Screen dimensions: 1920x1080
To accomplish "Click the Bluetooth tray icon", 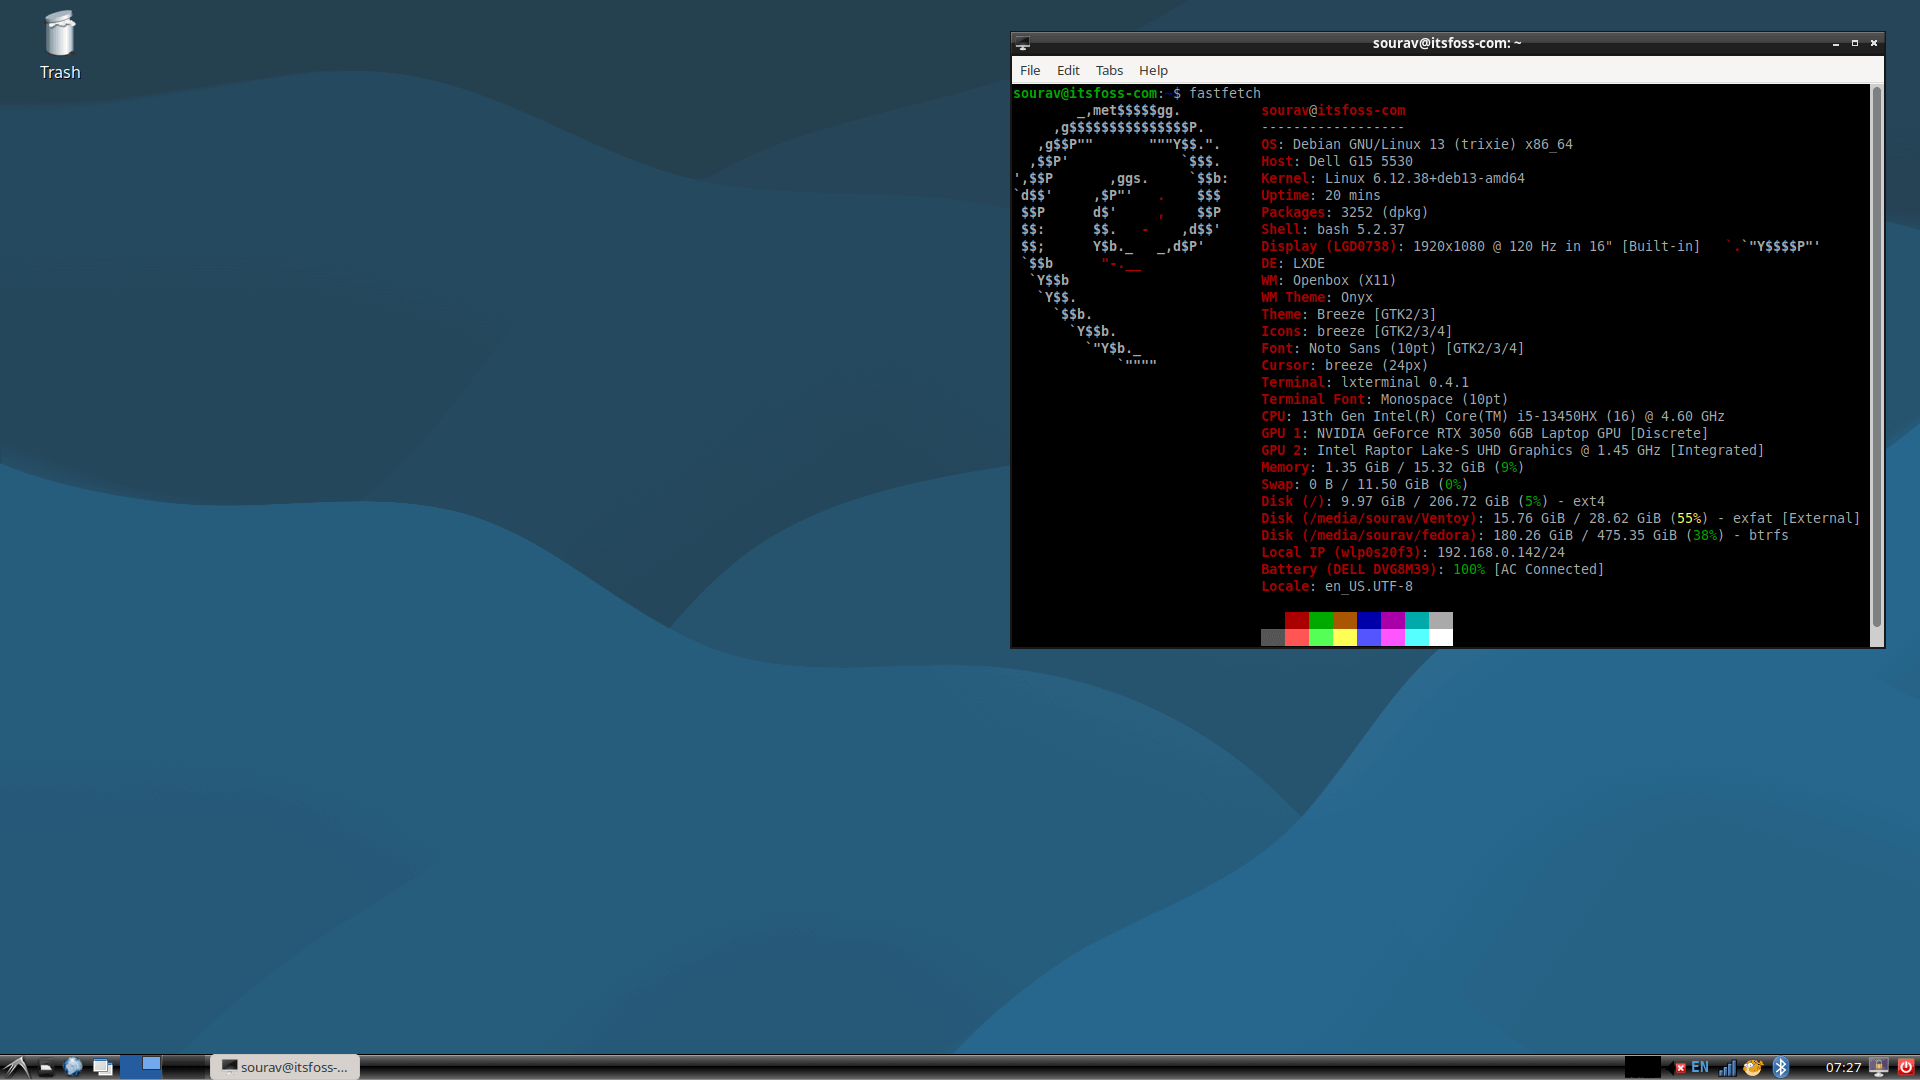I will point(1780,1067).
